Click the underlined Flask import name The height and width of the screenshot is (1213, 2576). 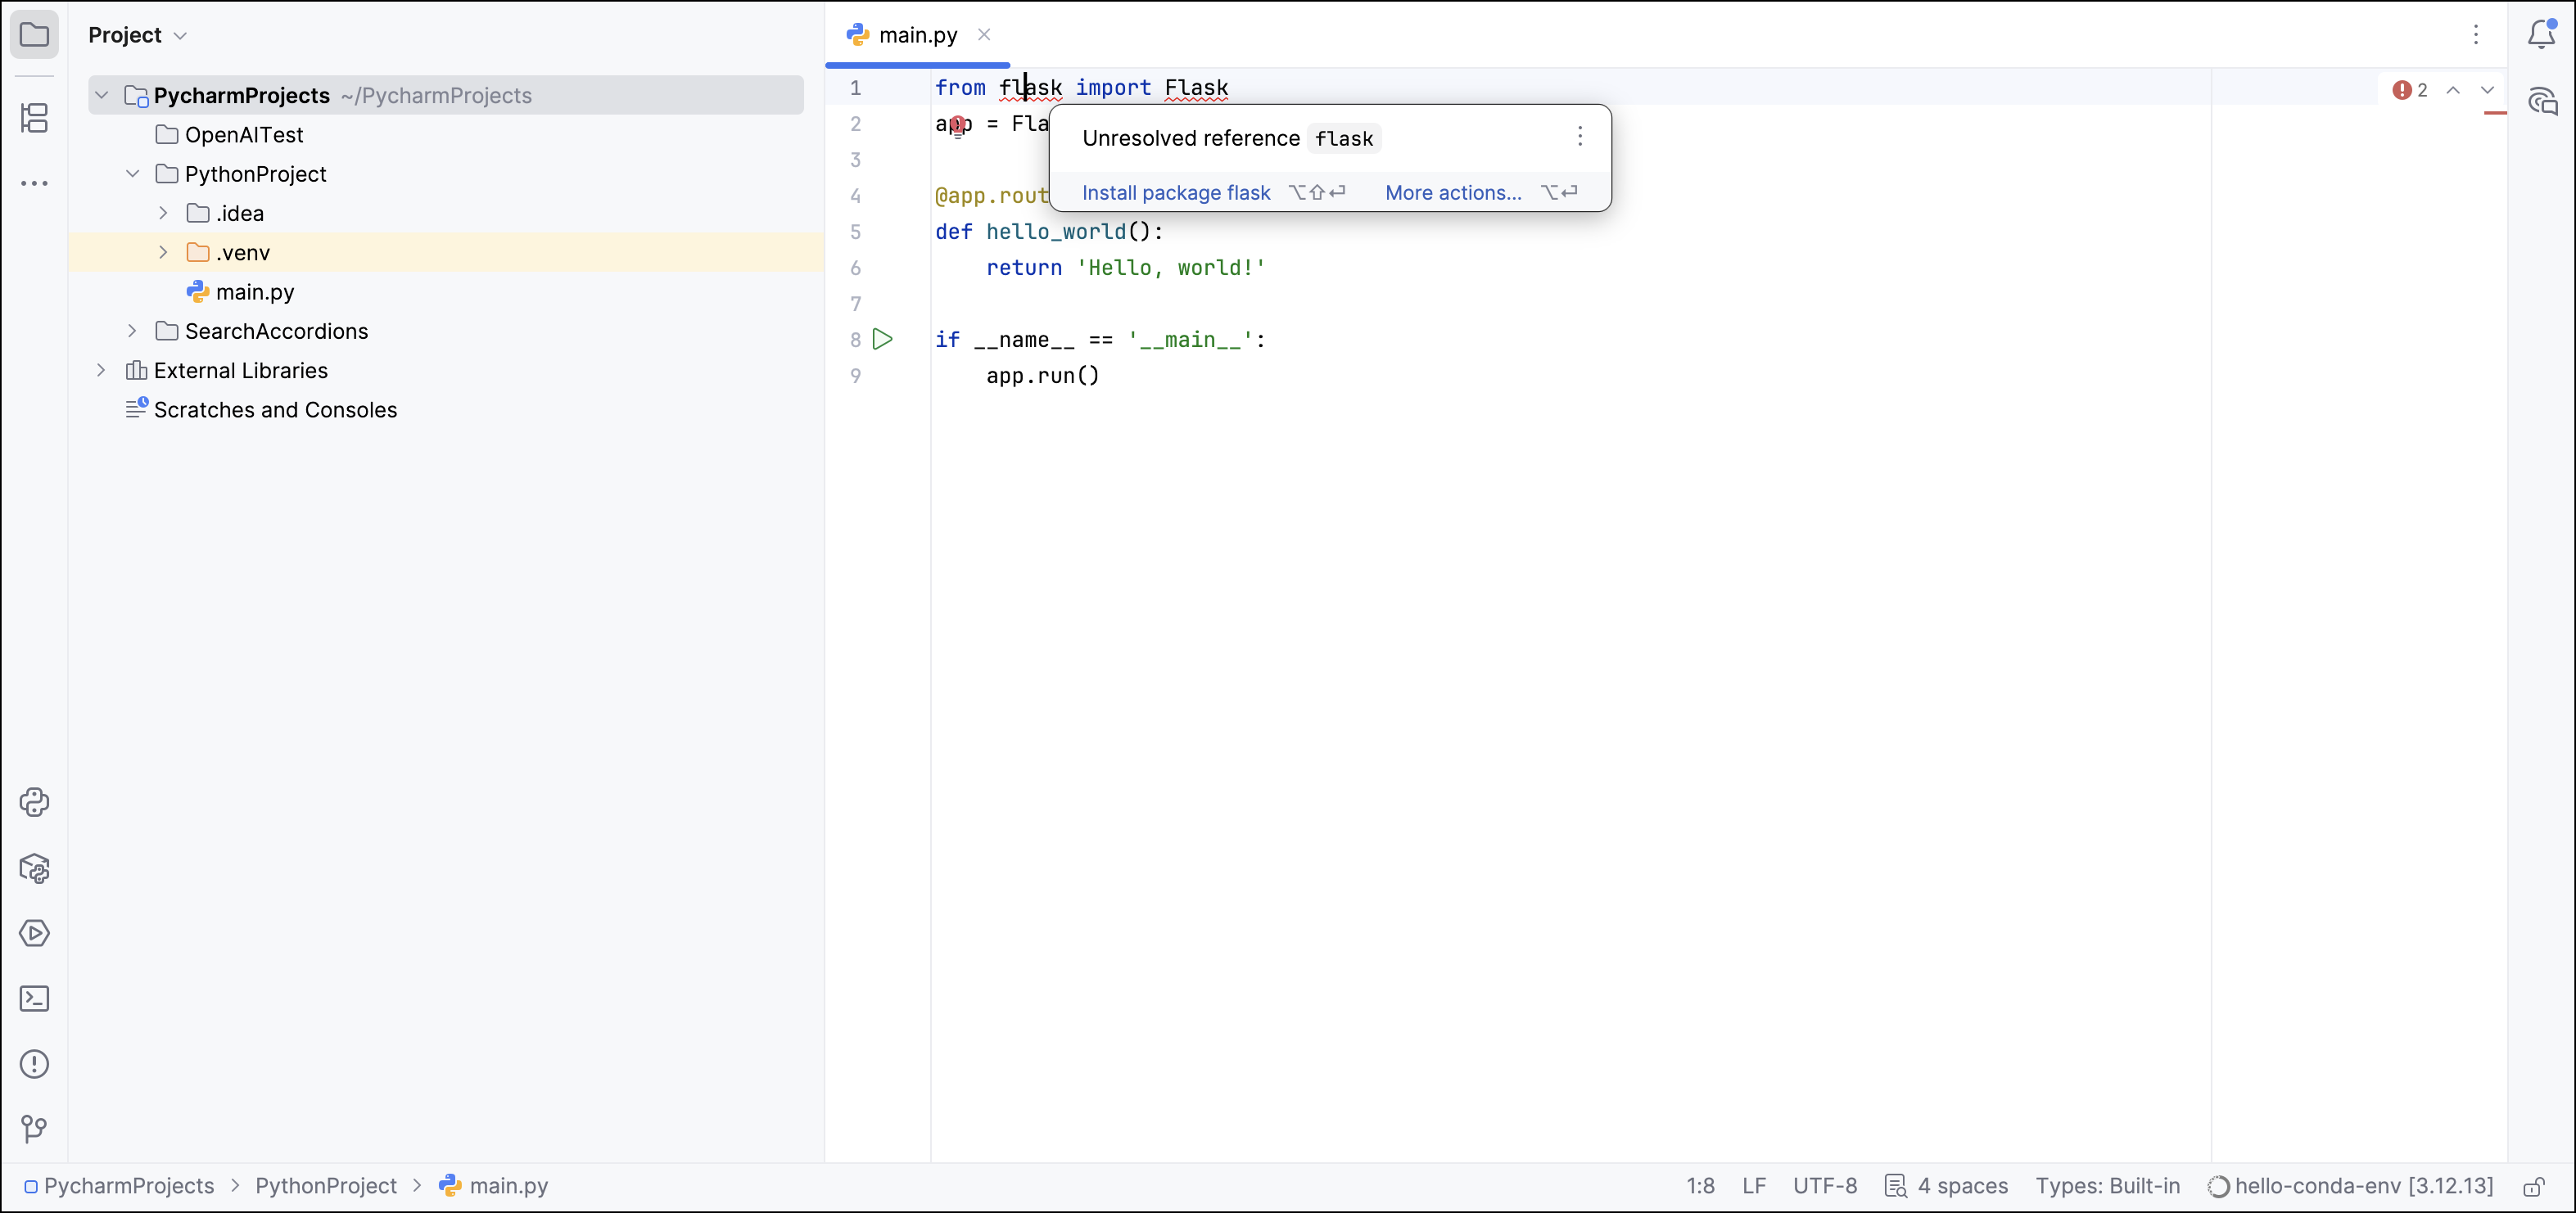pyautogui.click(x=1196, y=88)
